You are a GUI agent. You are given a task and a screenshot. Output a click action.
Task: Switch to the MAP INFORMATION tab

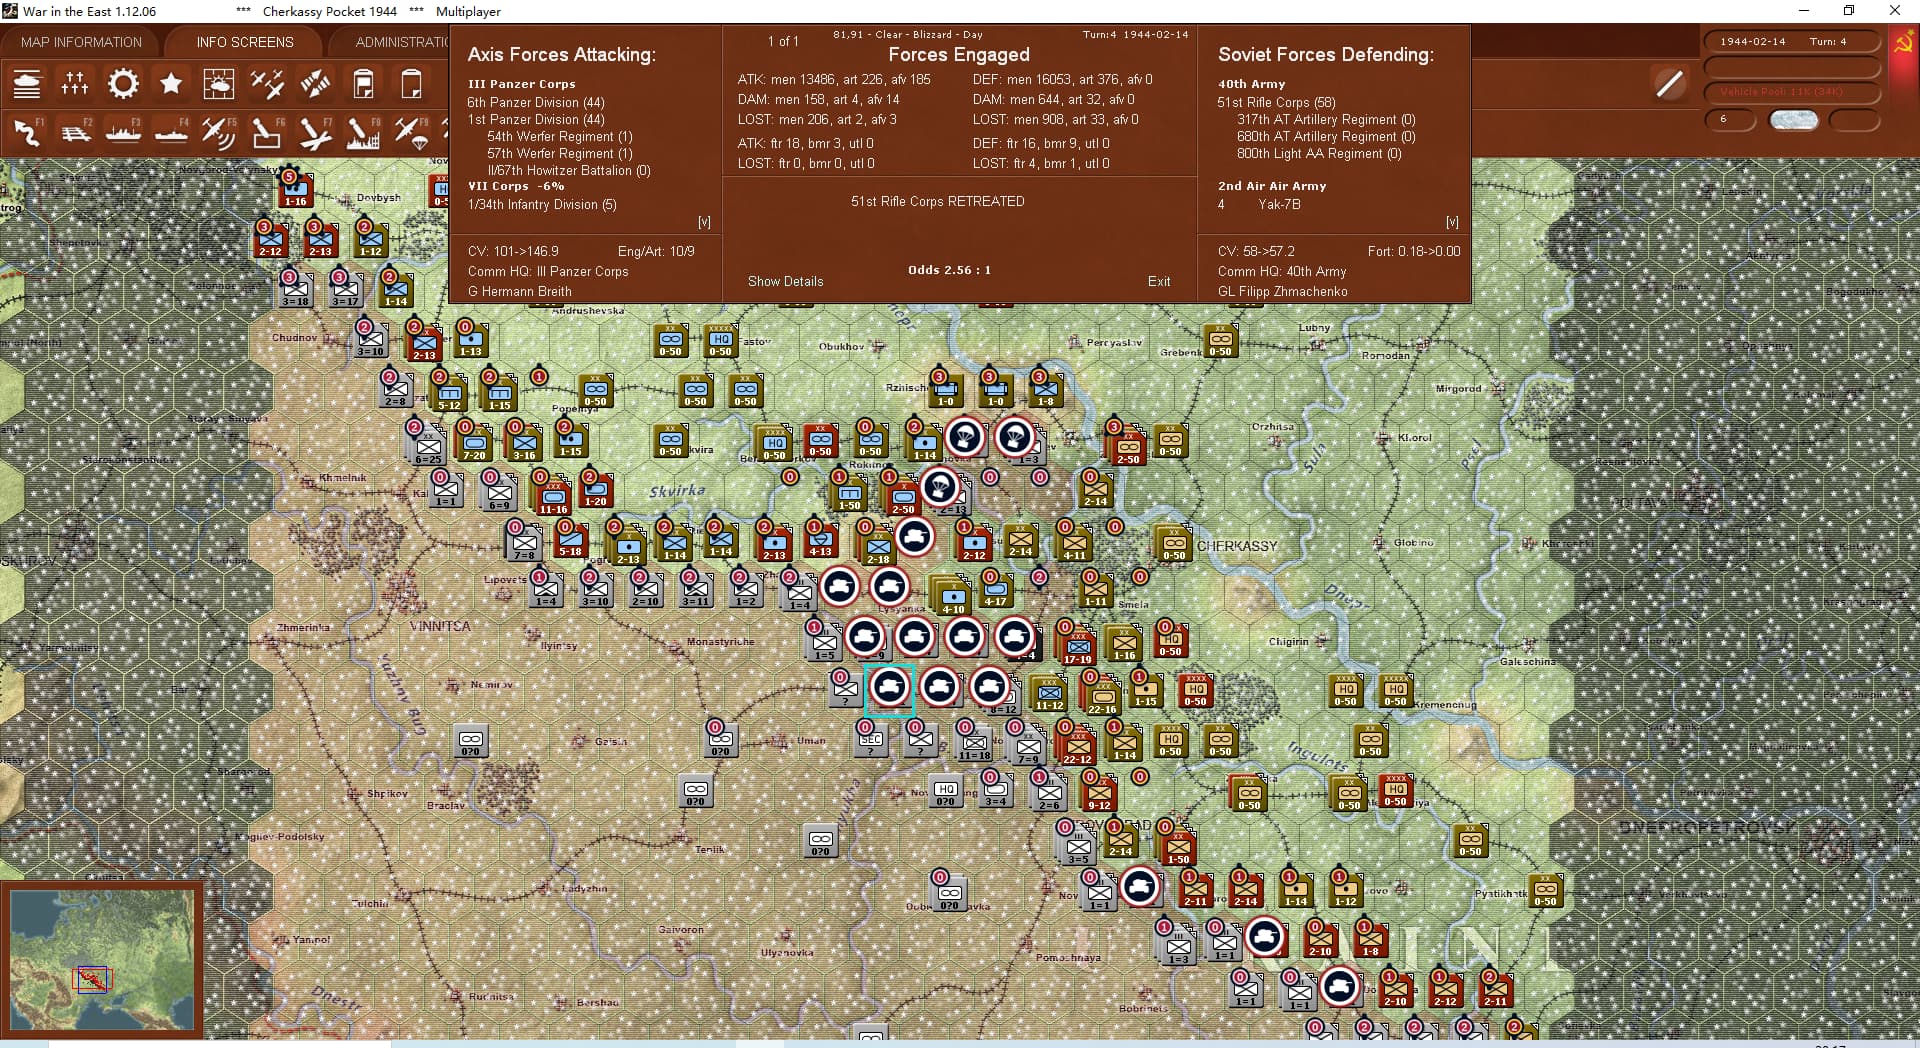point(81,42)
